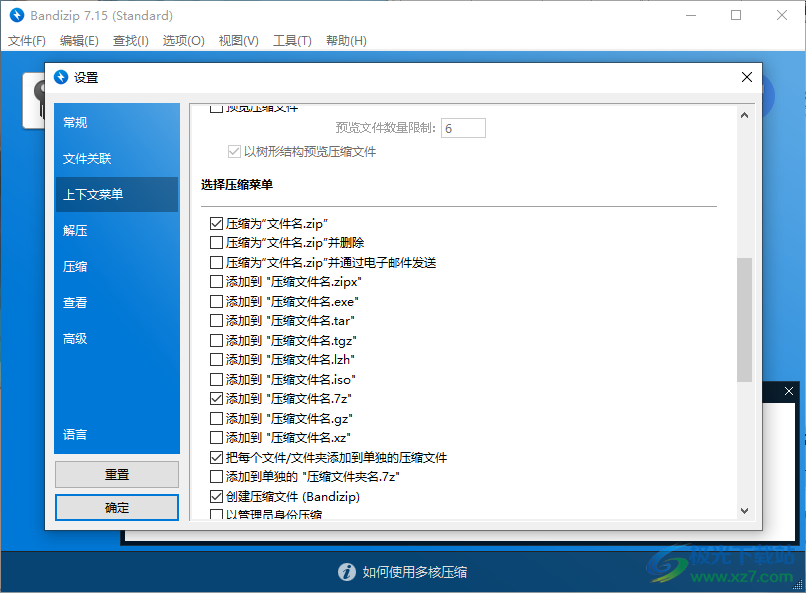Image resolution: width=806 pixels, height=593 pixels.
Task: Open the 解压 settings tab
Action: [117, 230]
